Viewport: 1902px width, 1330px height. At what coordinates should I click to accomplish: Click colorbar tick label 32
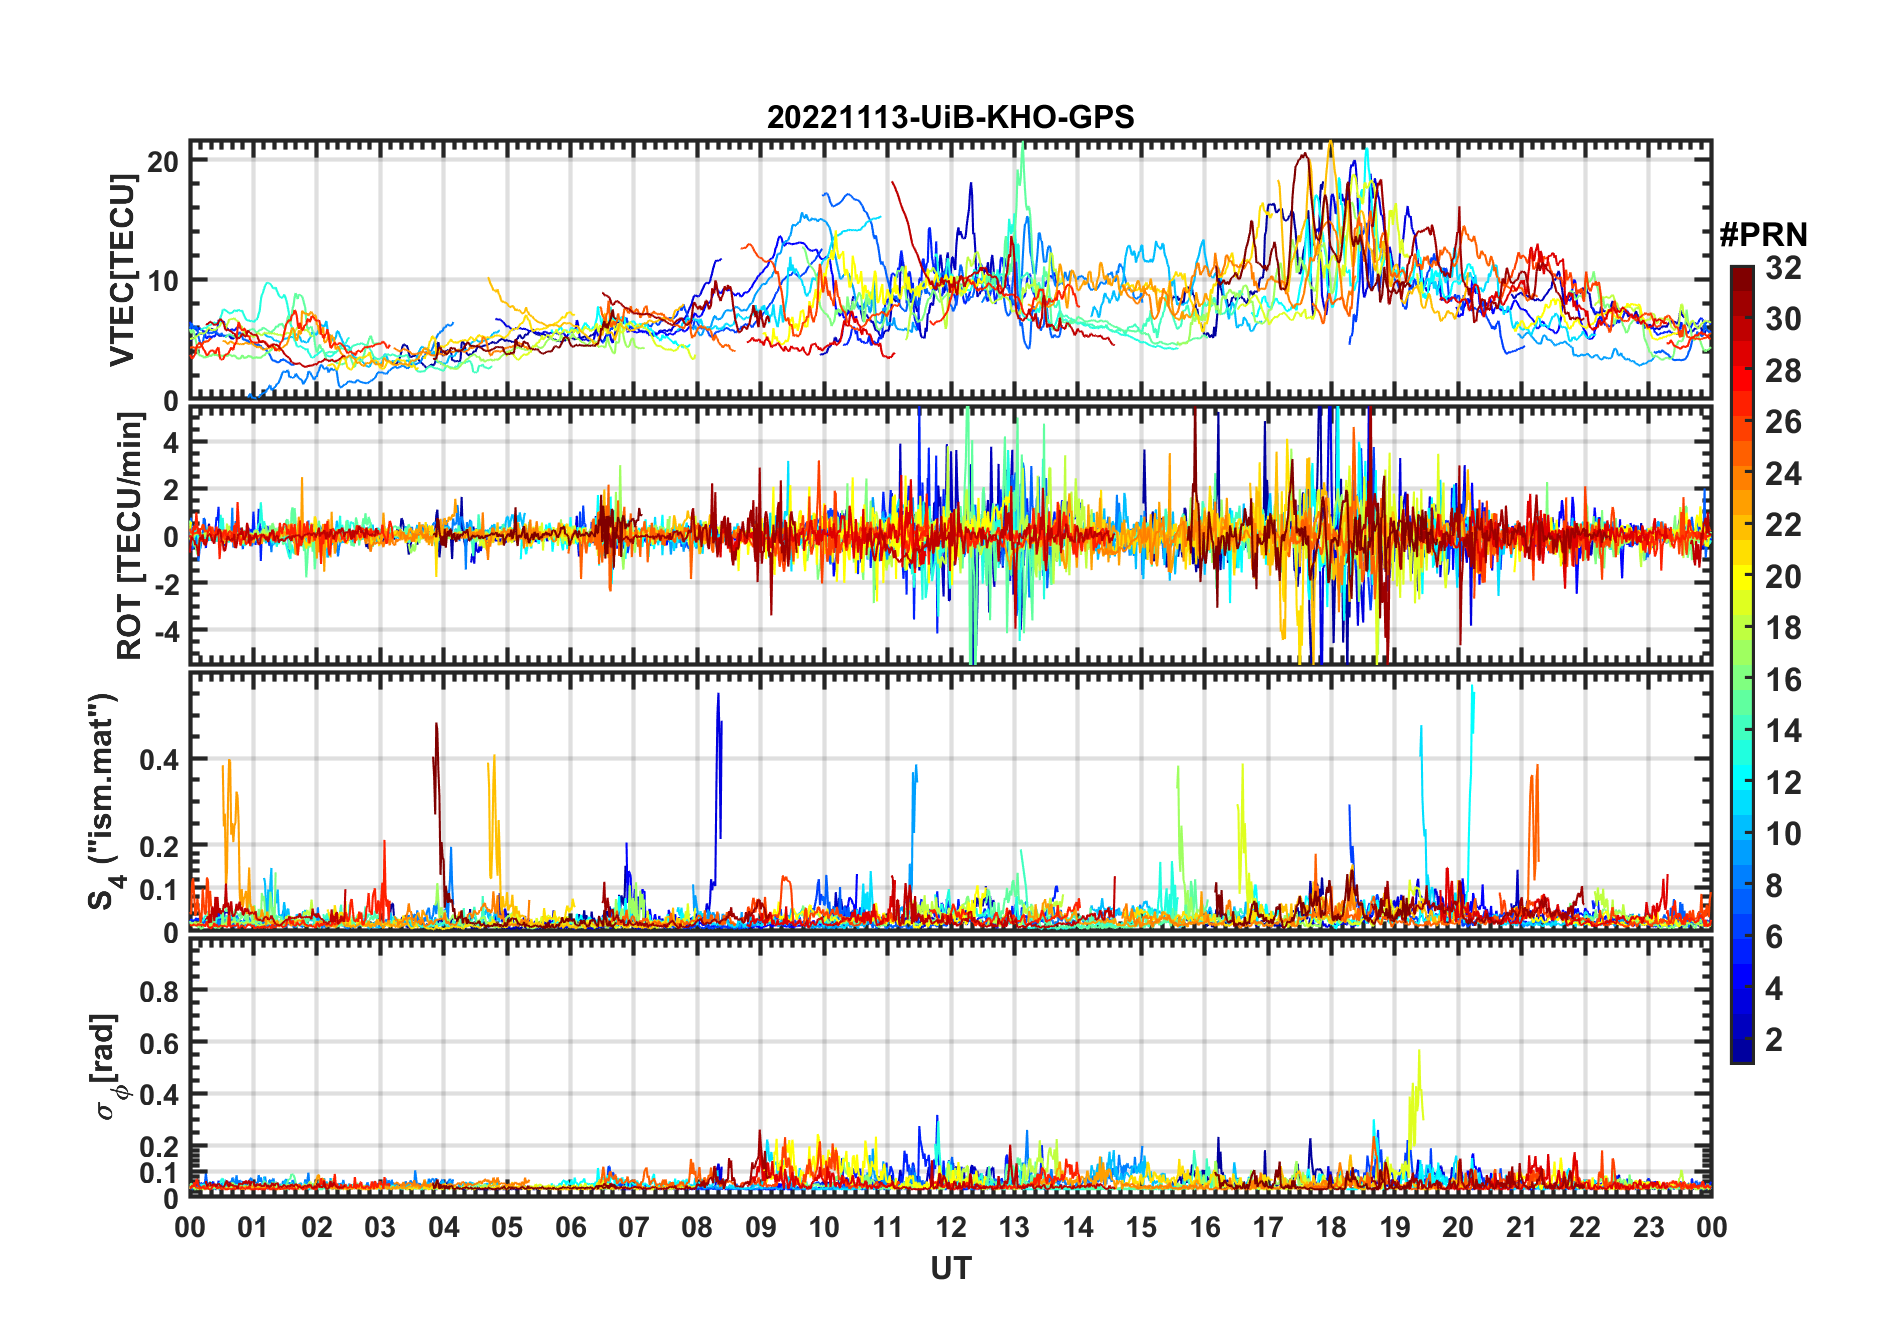coord(1783,268)
